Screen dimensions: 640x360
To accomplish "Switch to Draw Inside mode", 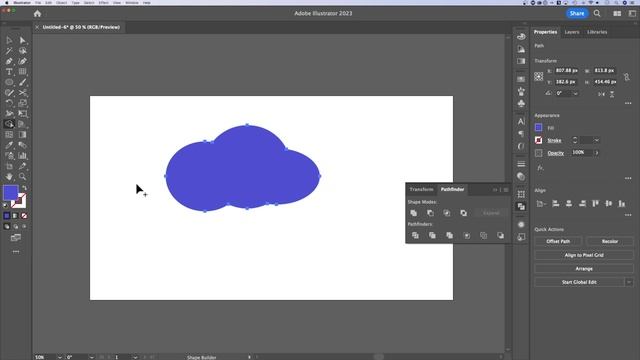I will click(24, 227).
